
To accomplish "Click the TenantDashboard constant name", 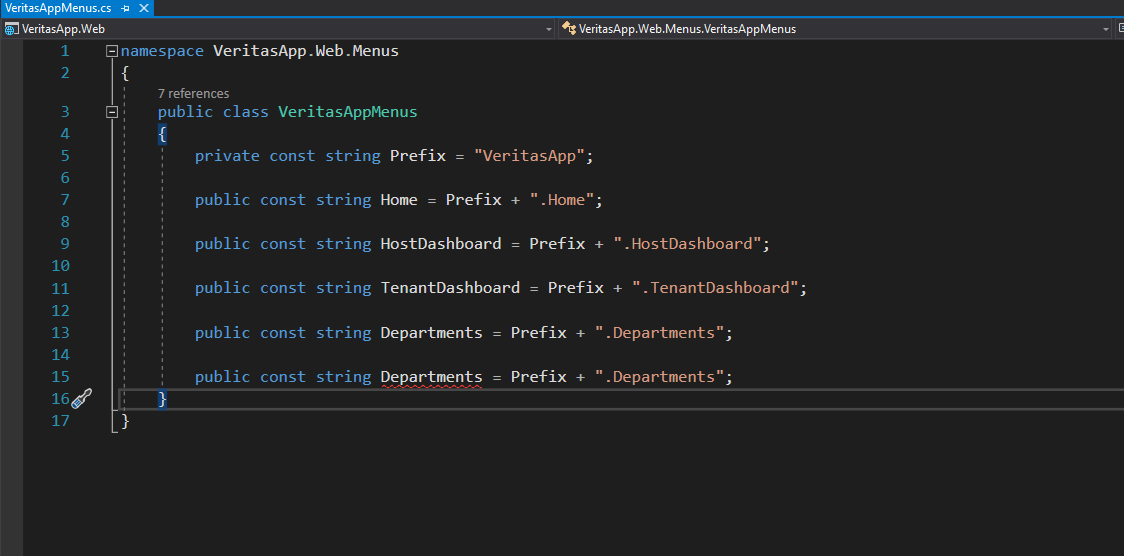I will click(450, 288).
